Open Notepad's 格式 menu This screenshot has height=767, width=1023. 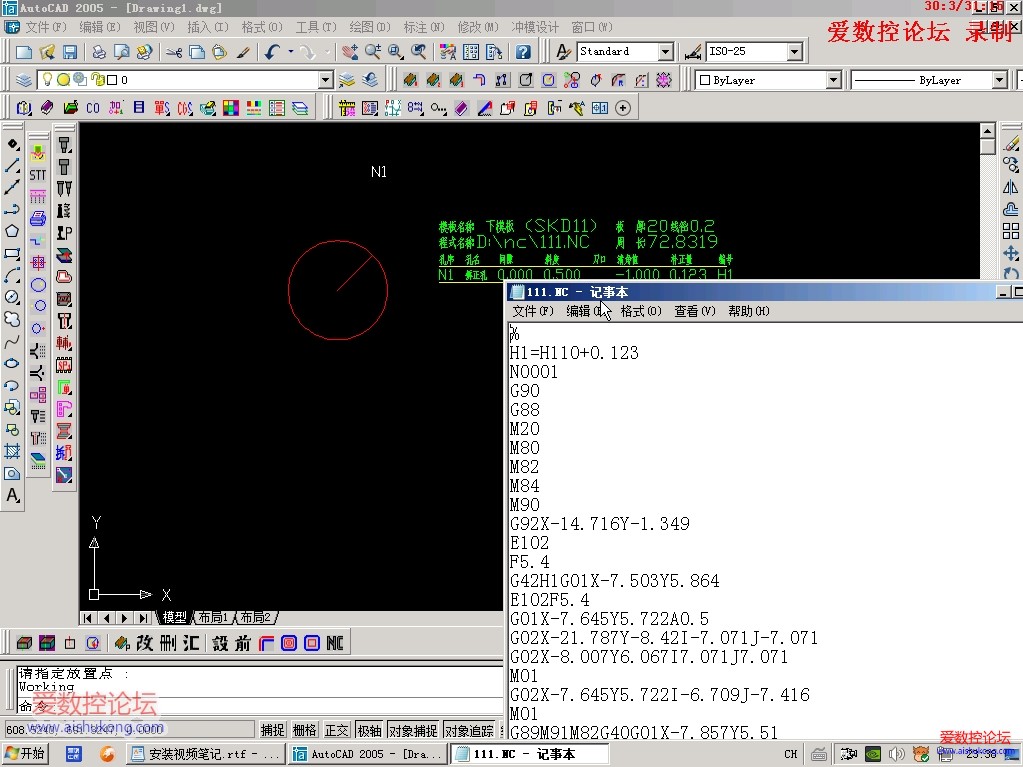(640, 311)
